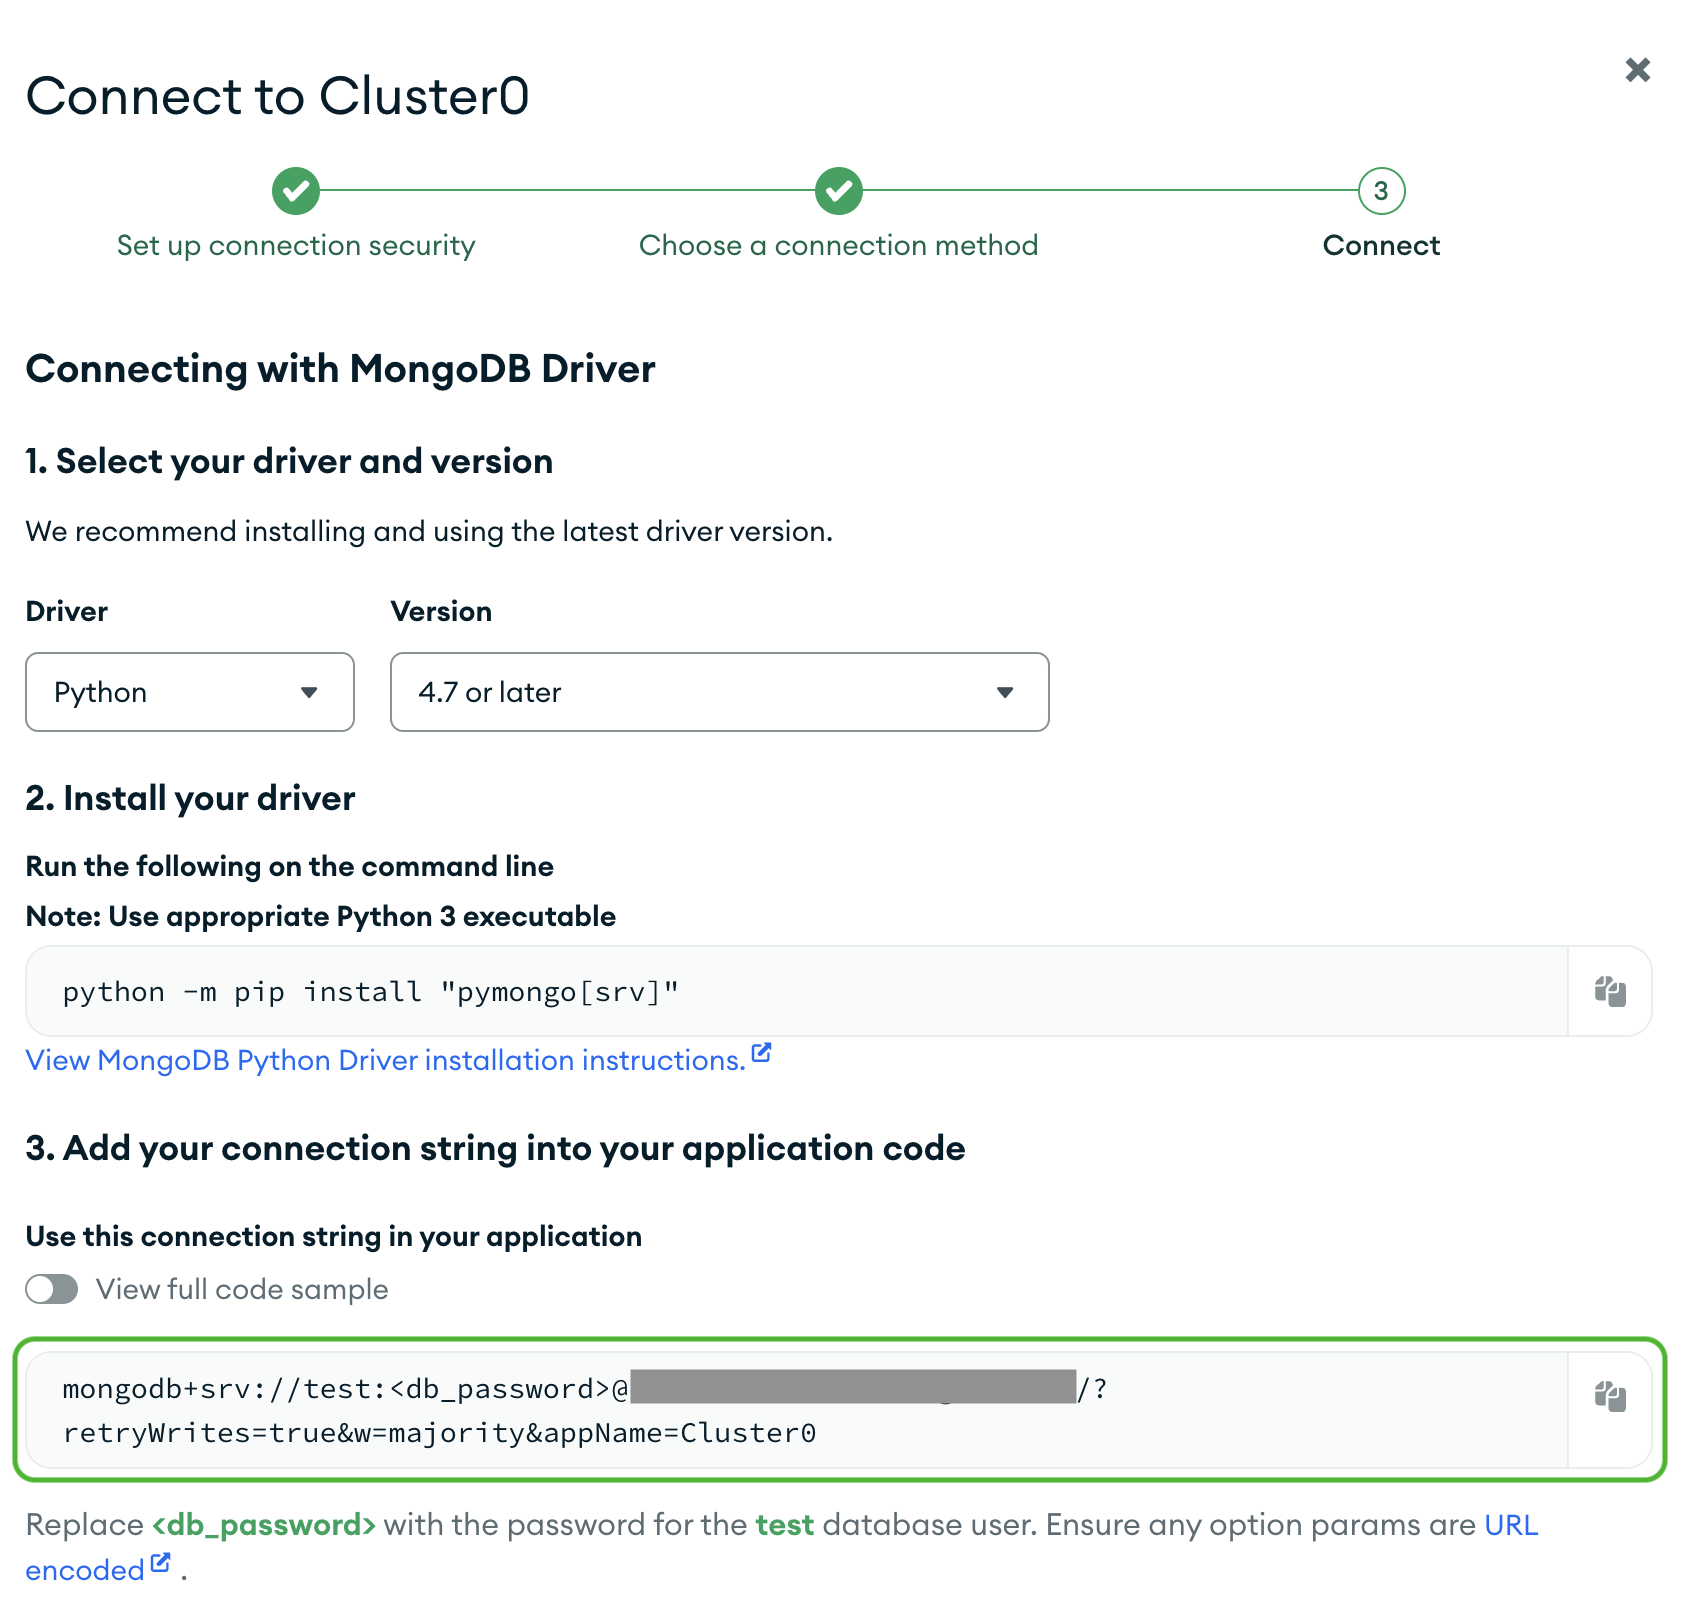Click 'Choose a connection method' step label
The width and height of the screenshot is (1700, 1616).
[839, 246]
